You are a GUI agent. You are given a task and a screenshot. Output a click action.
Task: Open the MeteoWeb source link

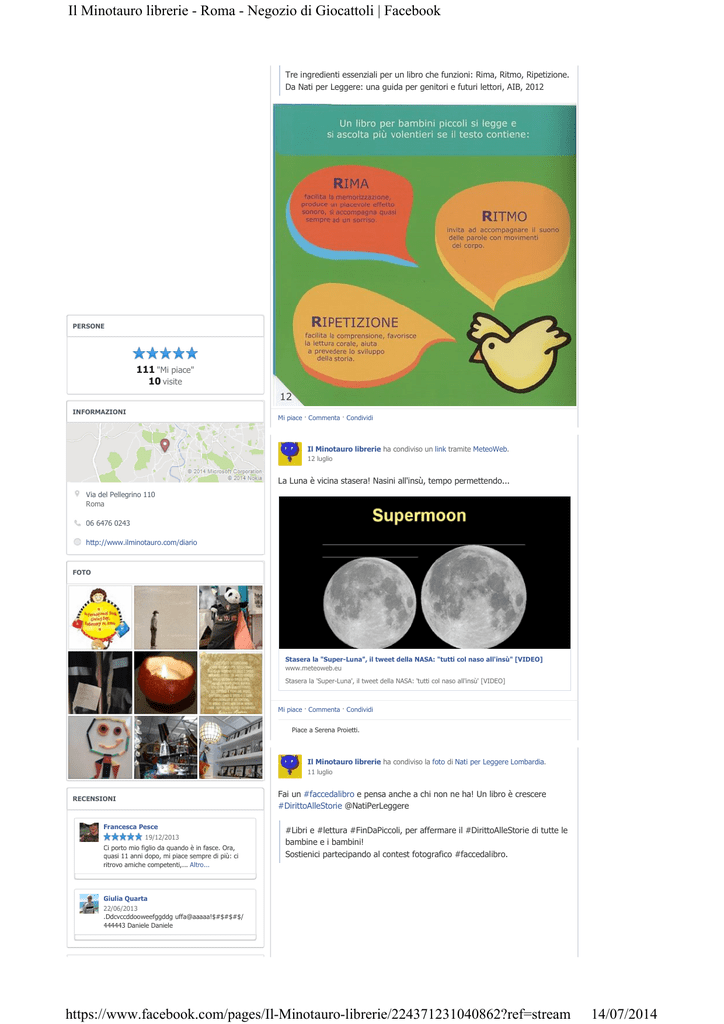click(490, 449)
